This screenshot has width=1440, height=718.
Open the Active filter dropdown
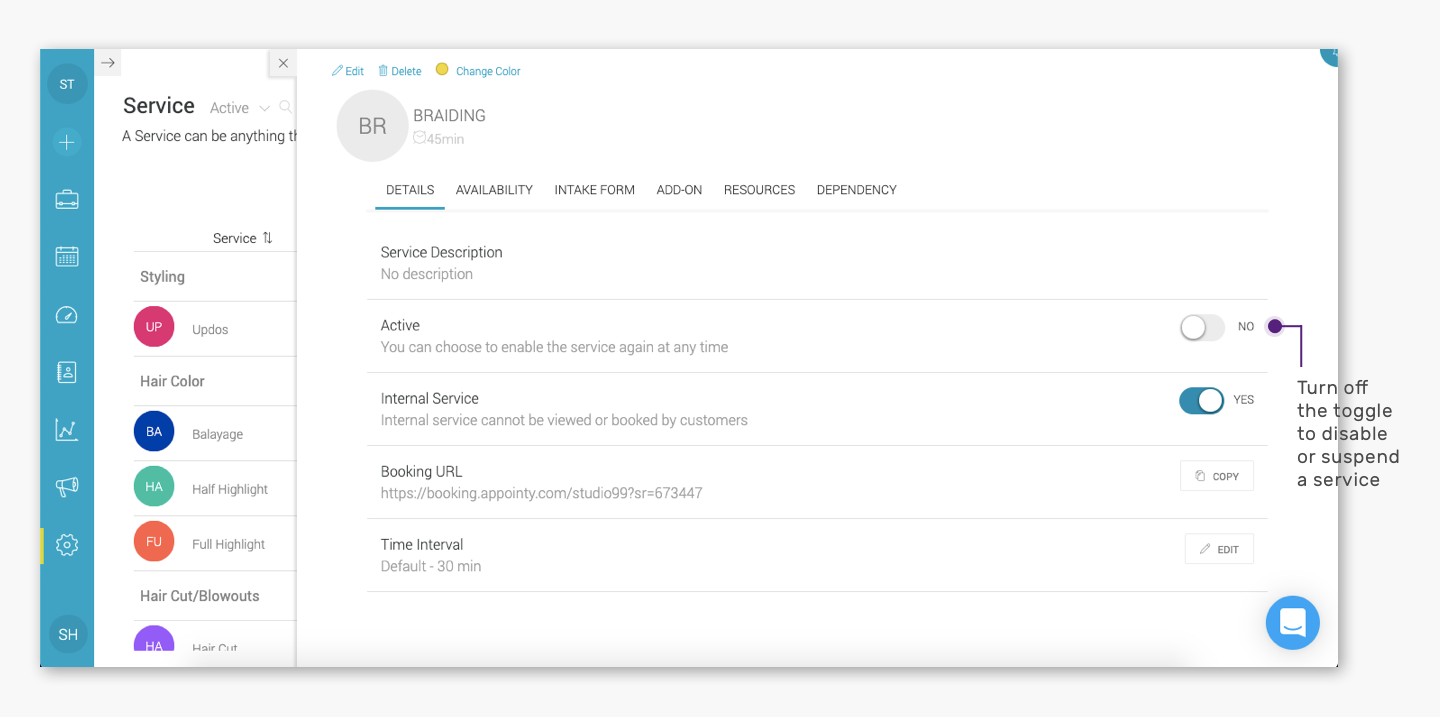240,108
